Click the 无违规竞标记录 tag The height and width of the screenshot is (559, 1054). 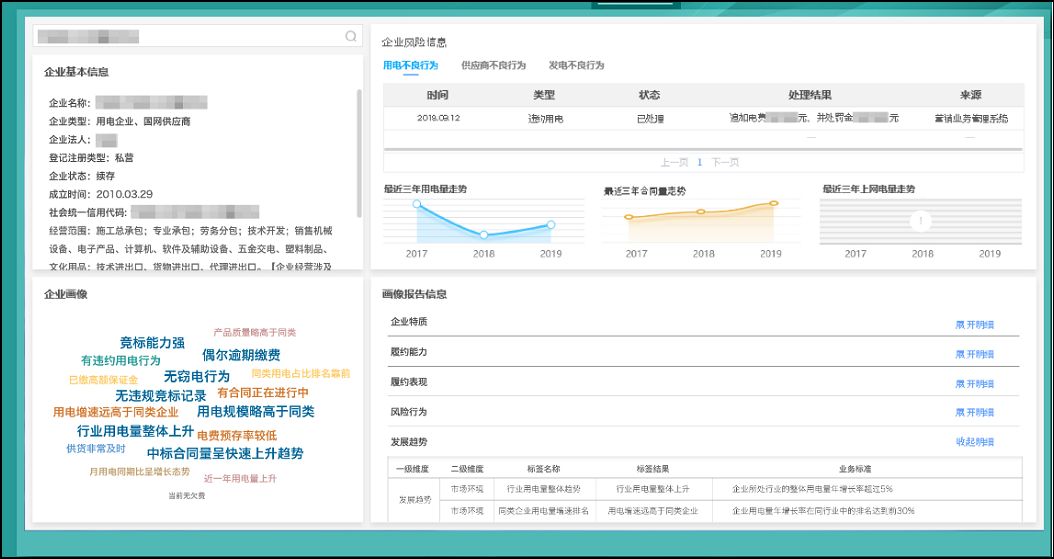[x=161, y=396]
